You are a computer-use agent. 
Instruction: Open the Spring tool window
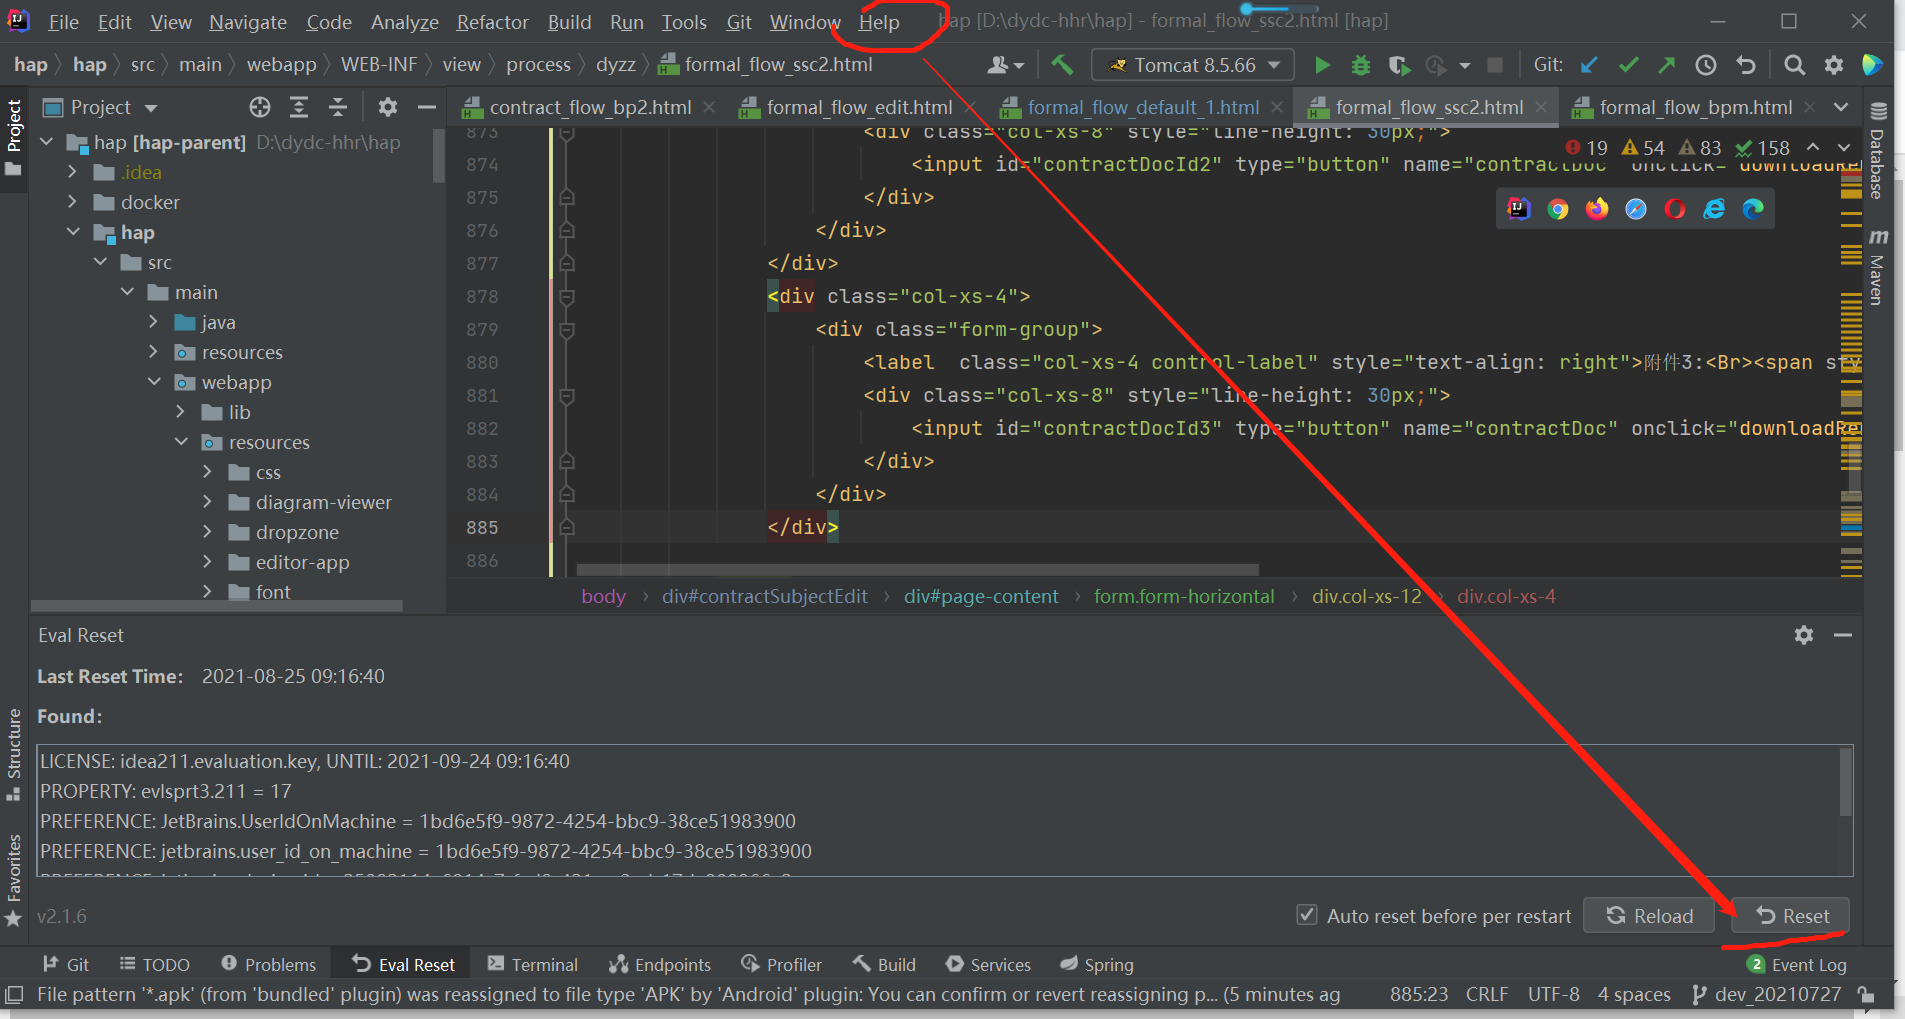click(x=1096, y=964)
